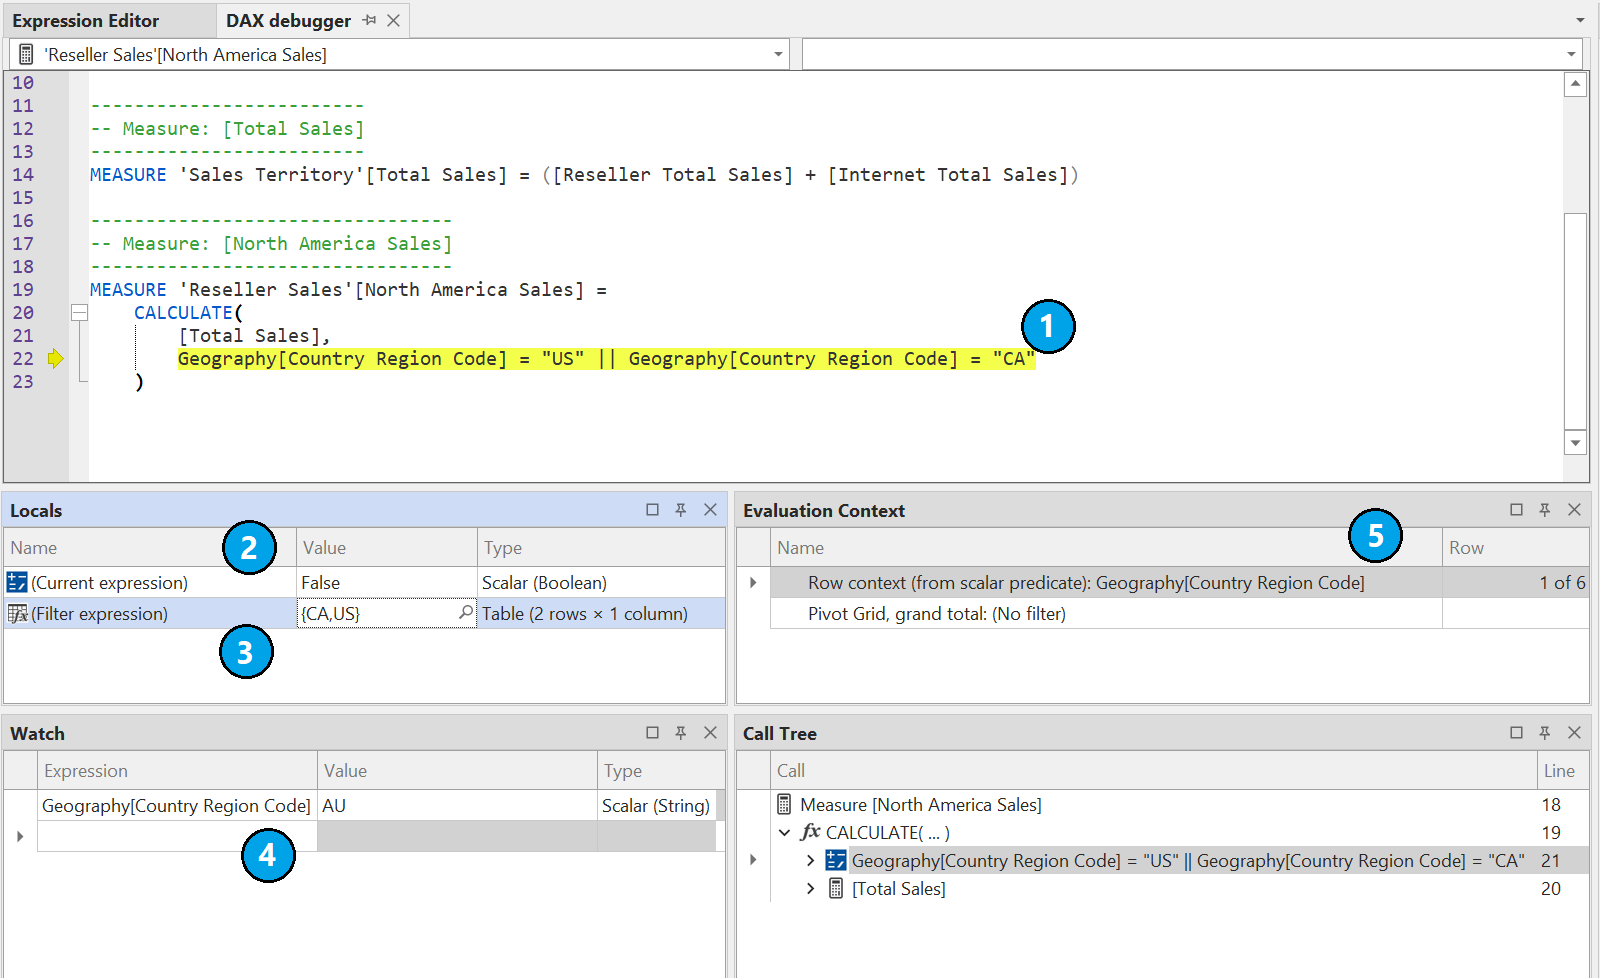
Task: Toggle the pin on the Evaluation Context panel
Action: click(x=1545, y=509)
